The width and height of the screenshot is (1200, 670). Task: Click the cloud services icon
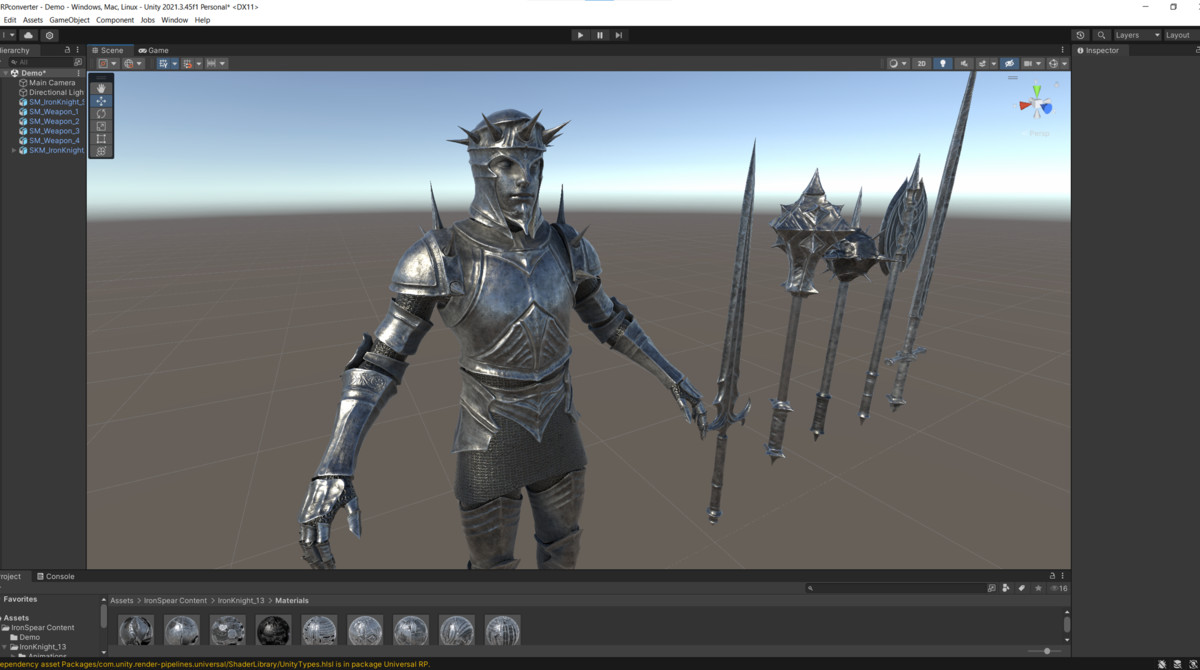click(x=28, y=35)
